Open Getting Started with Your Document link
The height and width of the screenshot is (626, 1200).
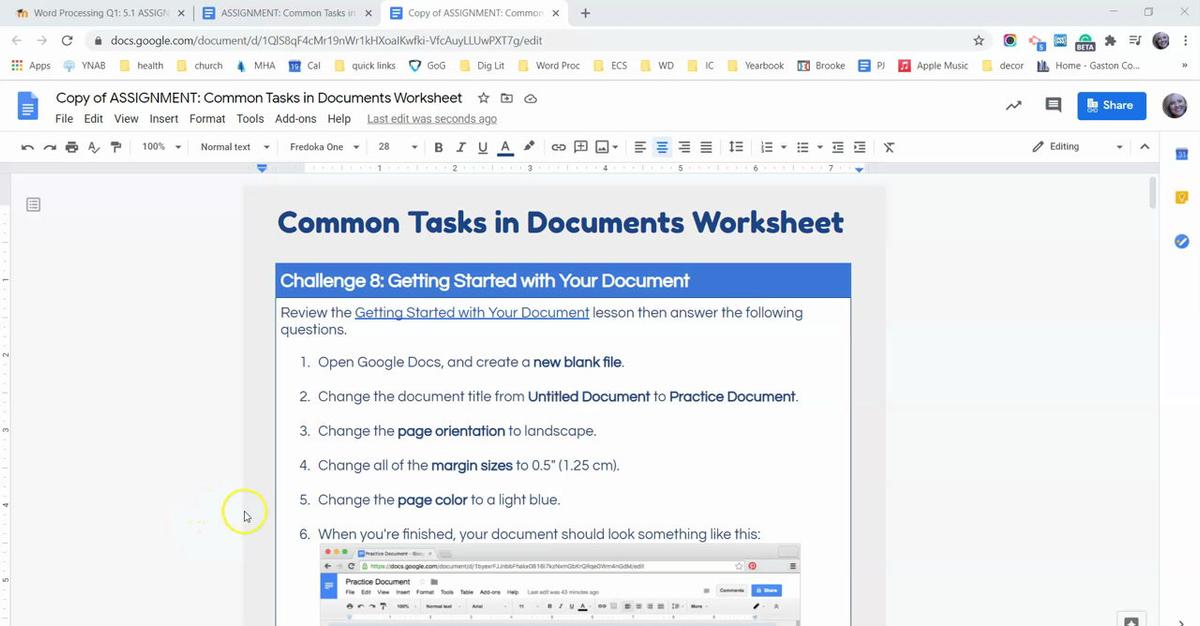click(x=472, y=313)
